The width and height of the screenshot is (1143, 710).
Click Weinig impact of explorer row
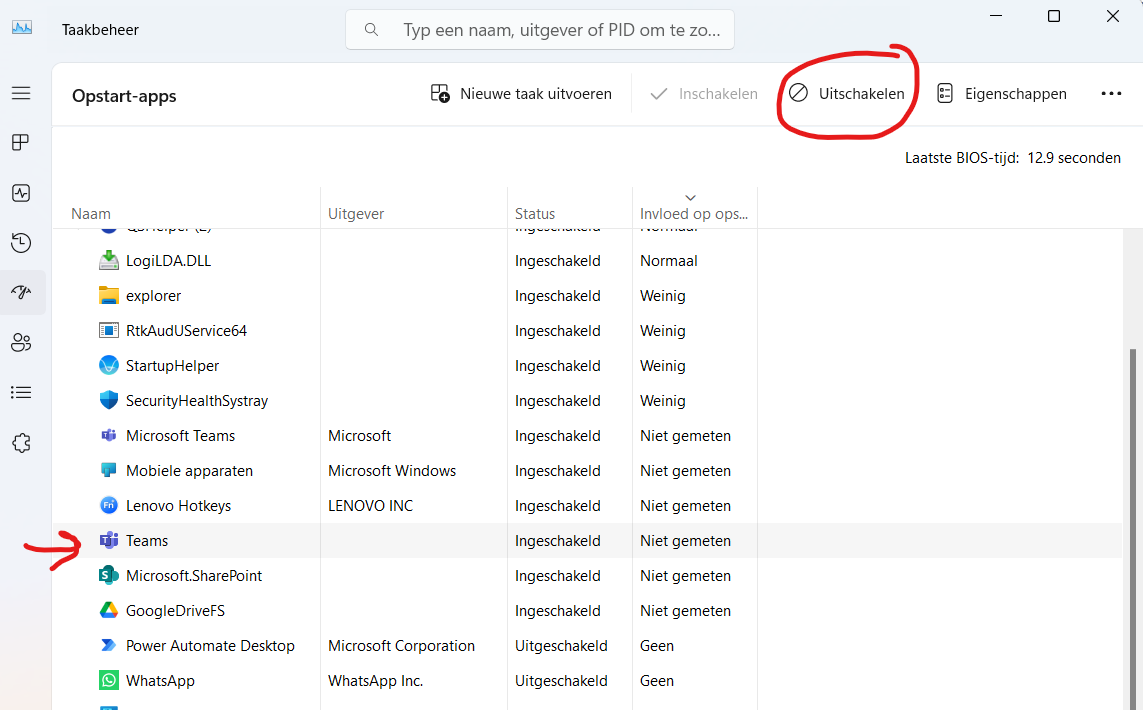point(663,296)
